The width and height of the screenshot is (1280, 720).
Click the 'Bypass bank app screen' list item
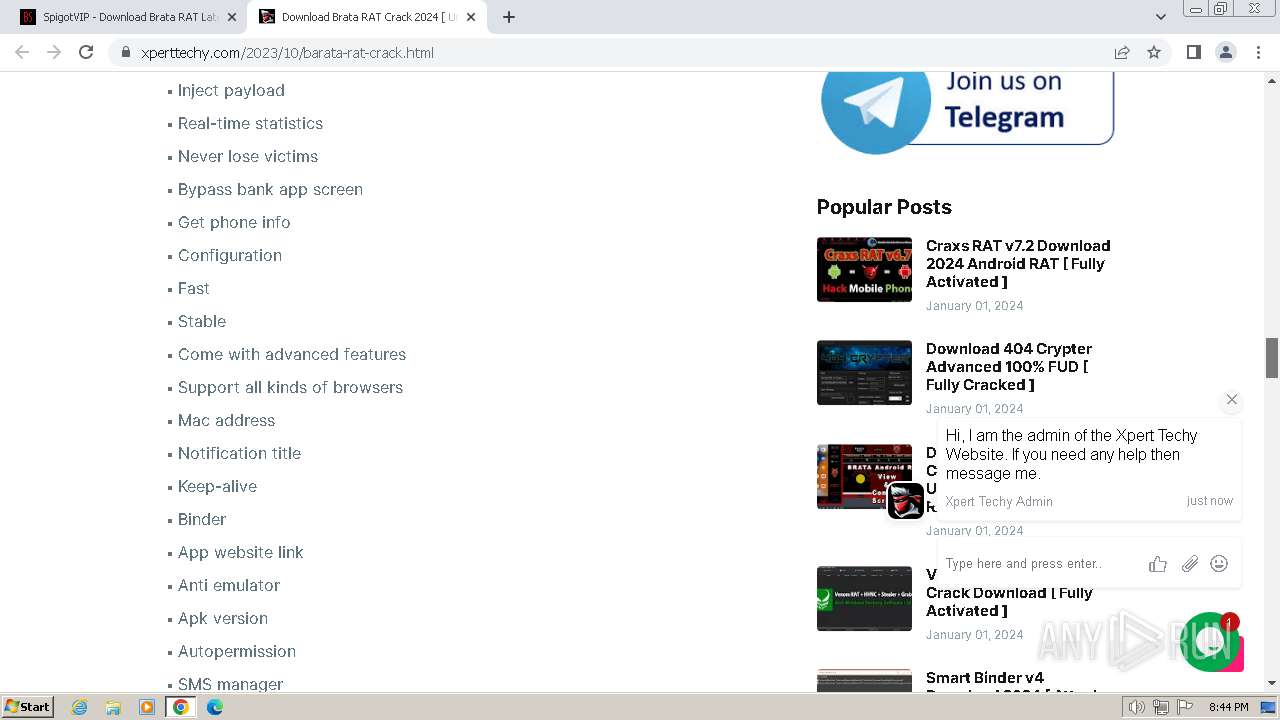point(270,189)
